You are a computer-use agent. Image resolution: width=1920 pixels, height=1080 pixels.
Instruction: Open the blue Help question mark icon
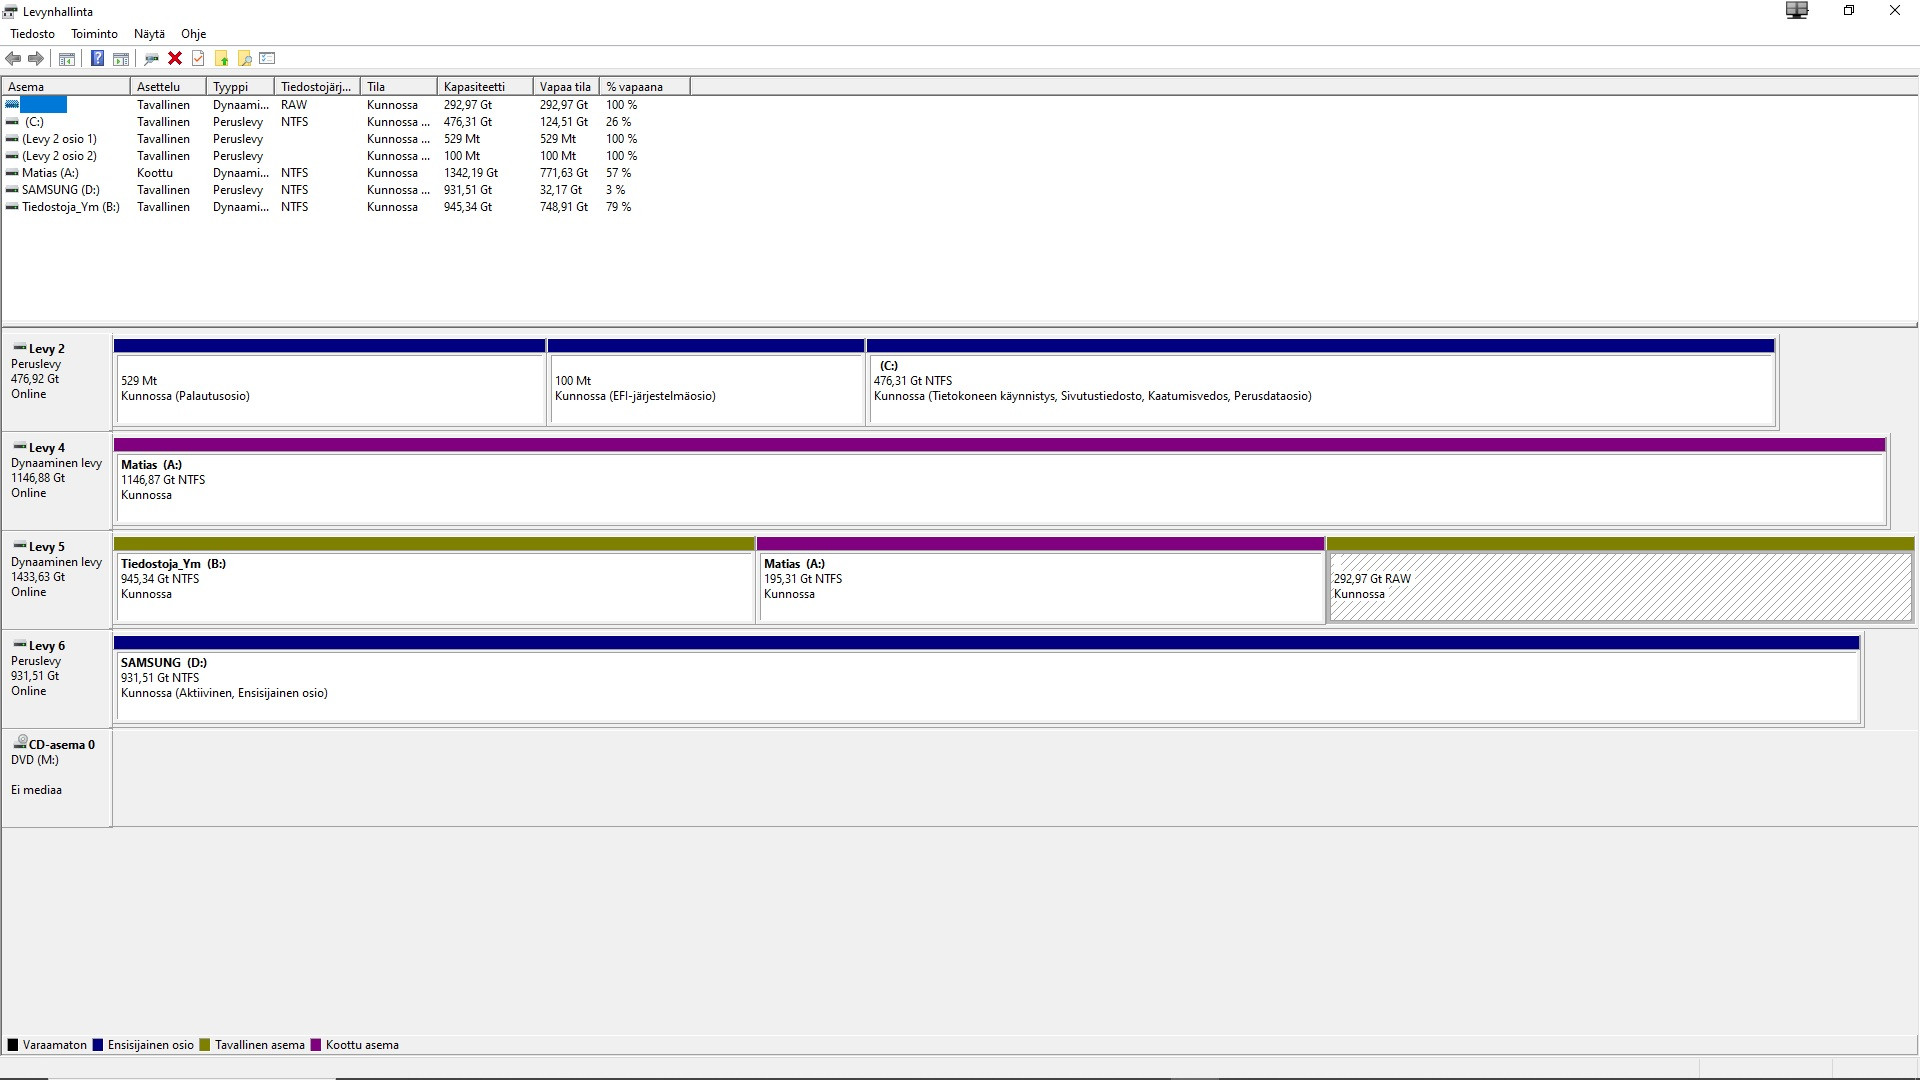pos(97,59)
